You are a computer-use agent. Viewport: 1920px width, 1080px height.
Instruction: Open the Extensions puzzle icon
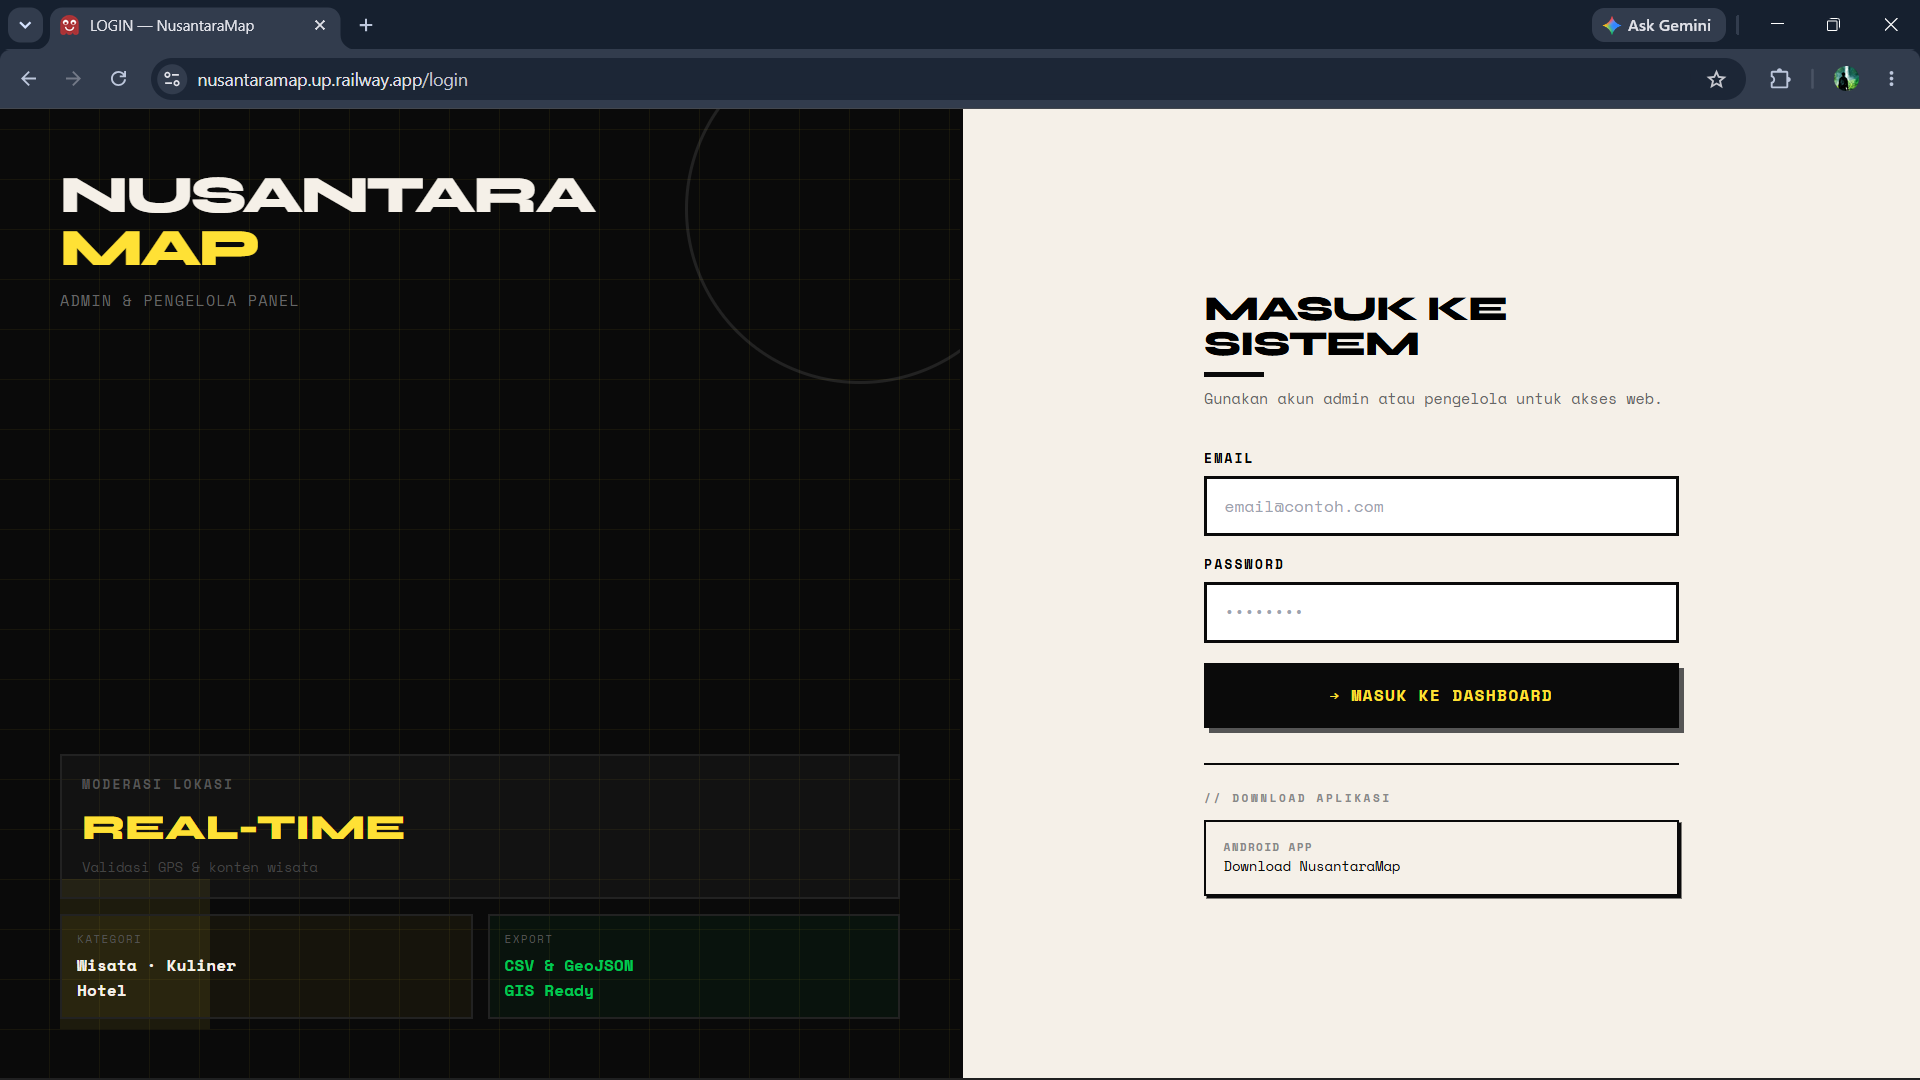click(1780, 79)
